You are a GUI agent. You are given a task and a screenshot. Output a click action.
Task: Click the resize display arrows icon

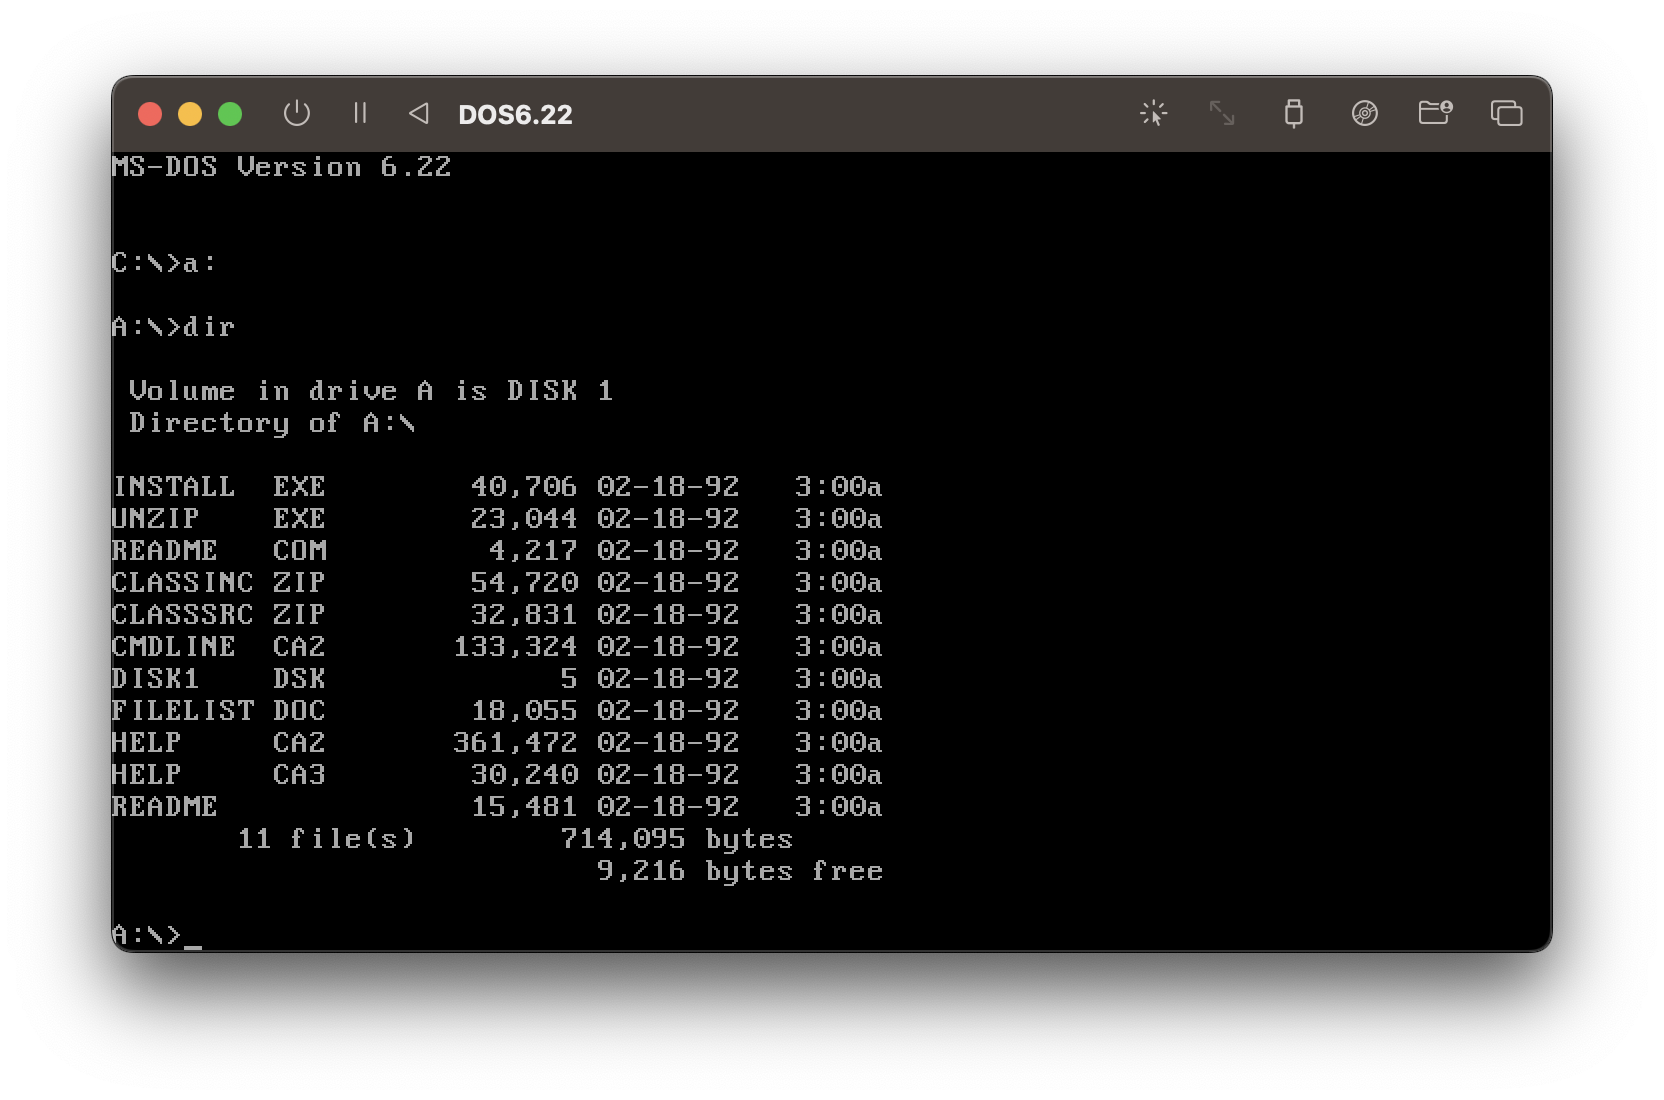point(1222,113)
